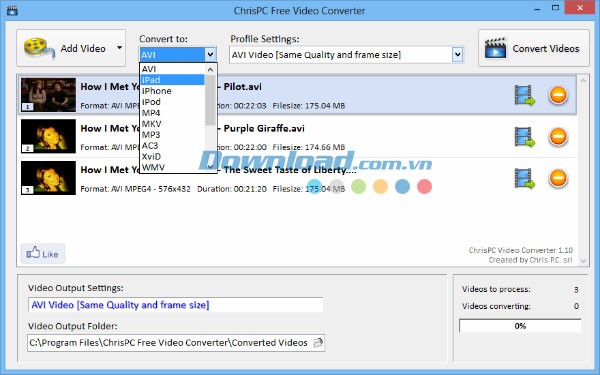Click the app icon in the title bar
The width and height of the screenshot is (600, 375).
point(12,10)
